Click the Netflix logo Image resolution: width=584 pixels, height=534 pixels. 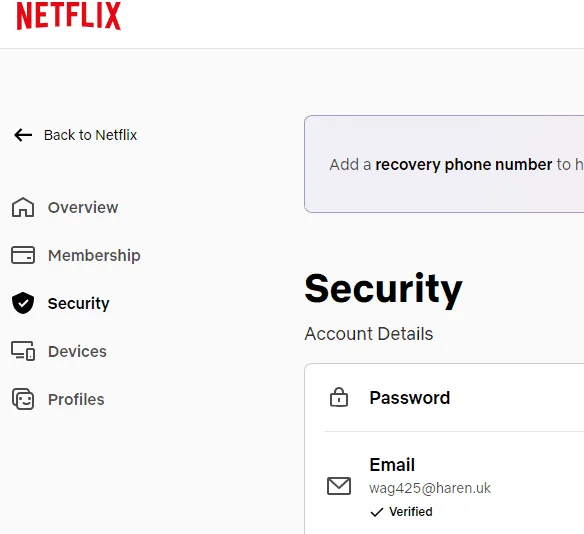69,16
